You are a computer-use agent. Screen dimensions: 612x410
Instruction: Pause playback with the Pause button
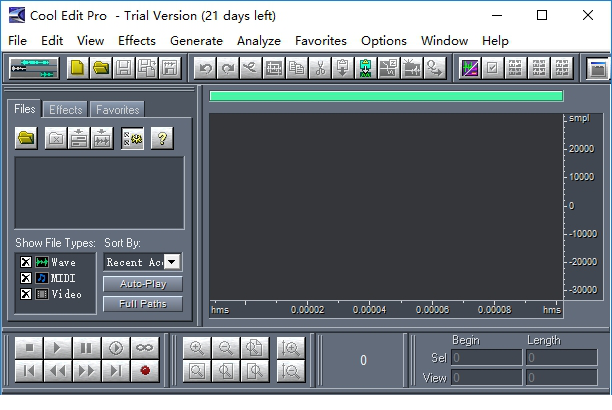click(x=86, y=348)
